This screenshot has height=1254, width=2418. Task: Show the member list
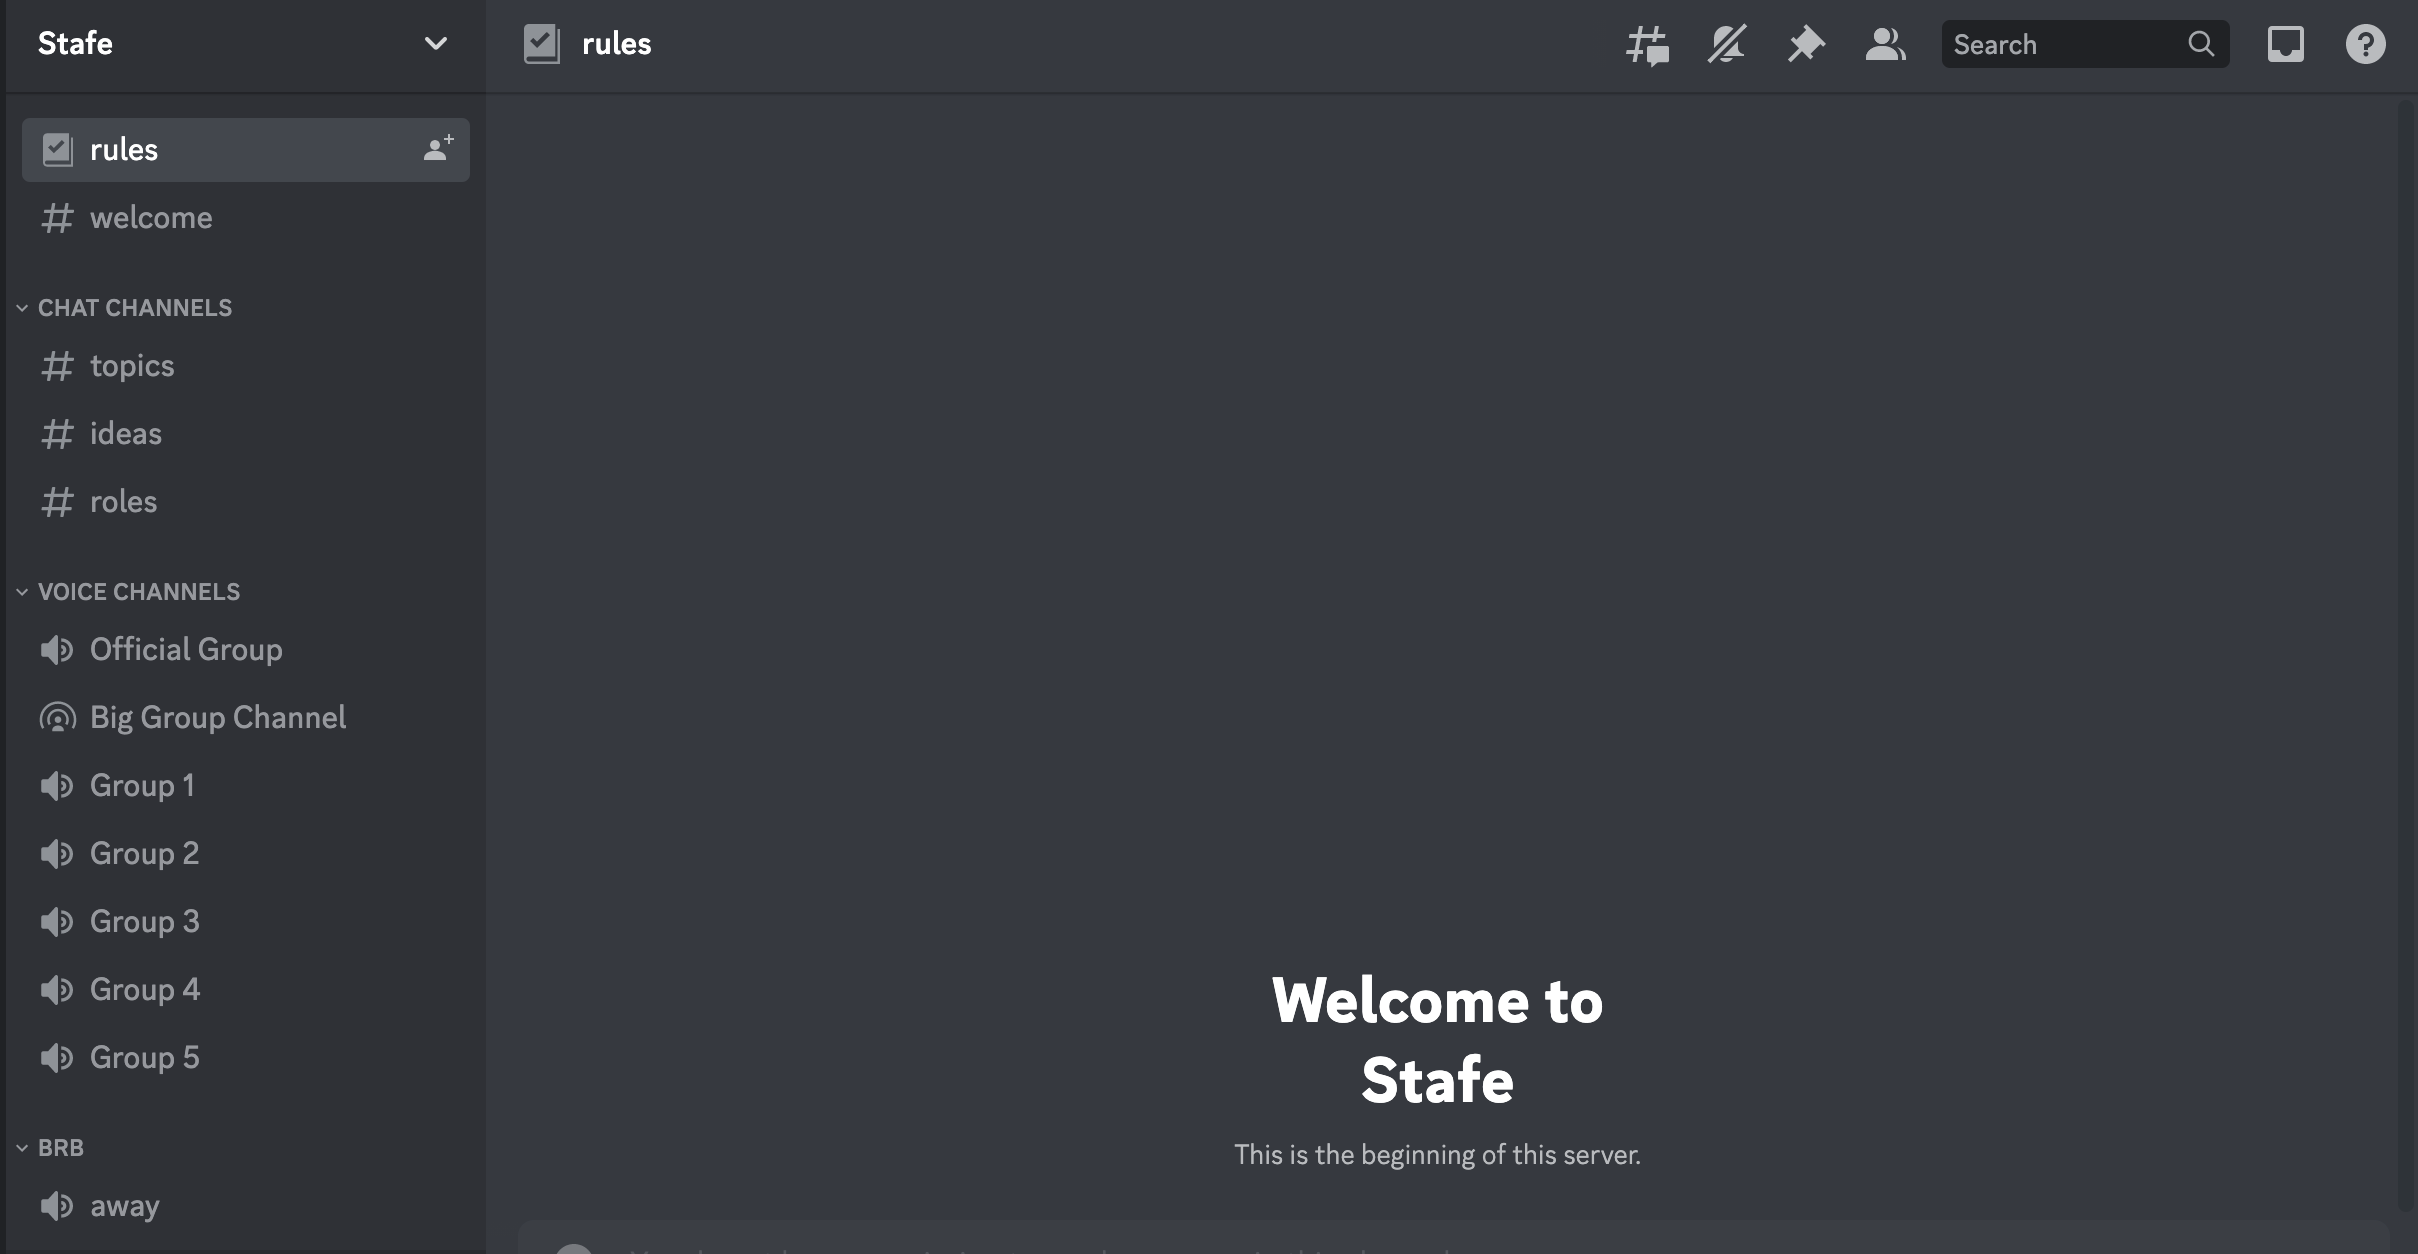tap(1884, 44)
